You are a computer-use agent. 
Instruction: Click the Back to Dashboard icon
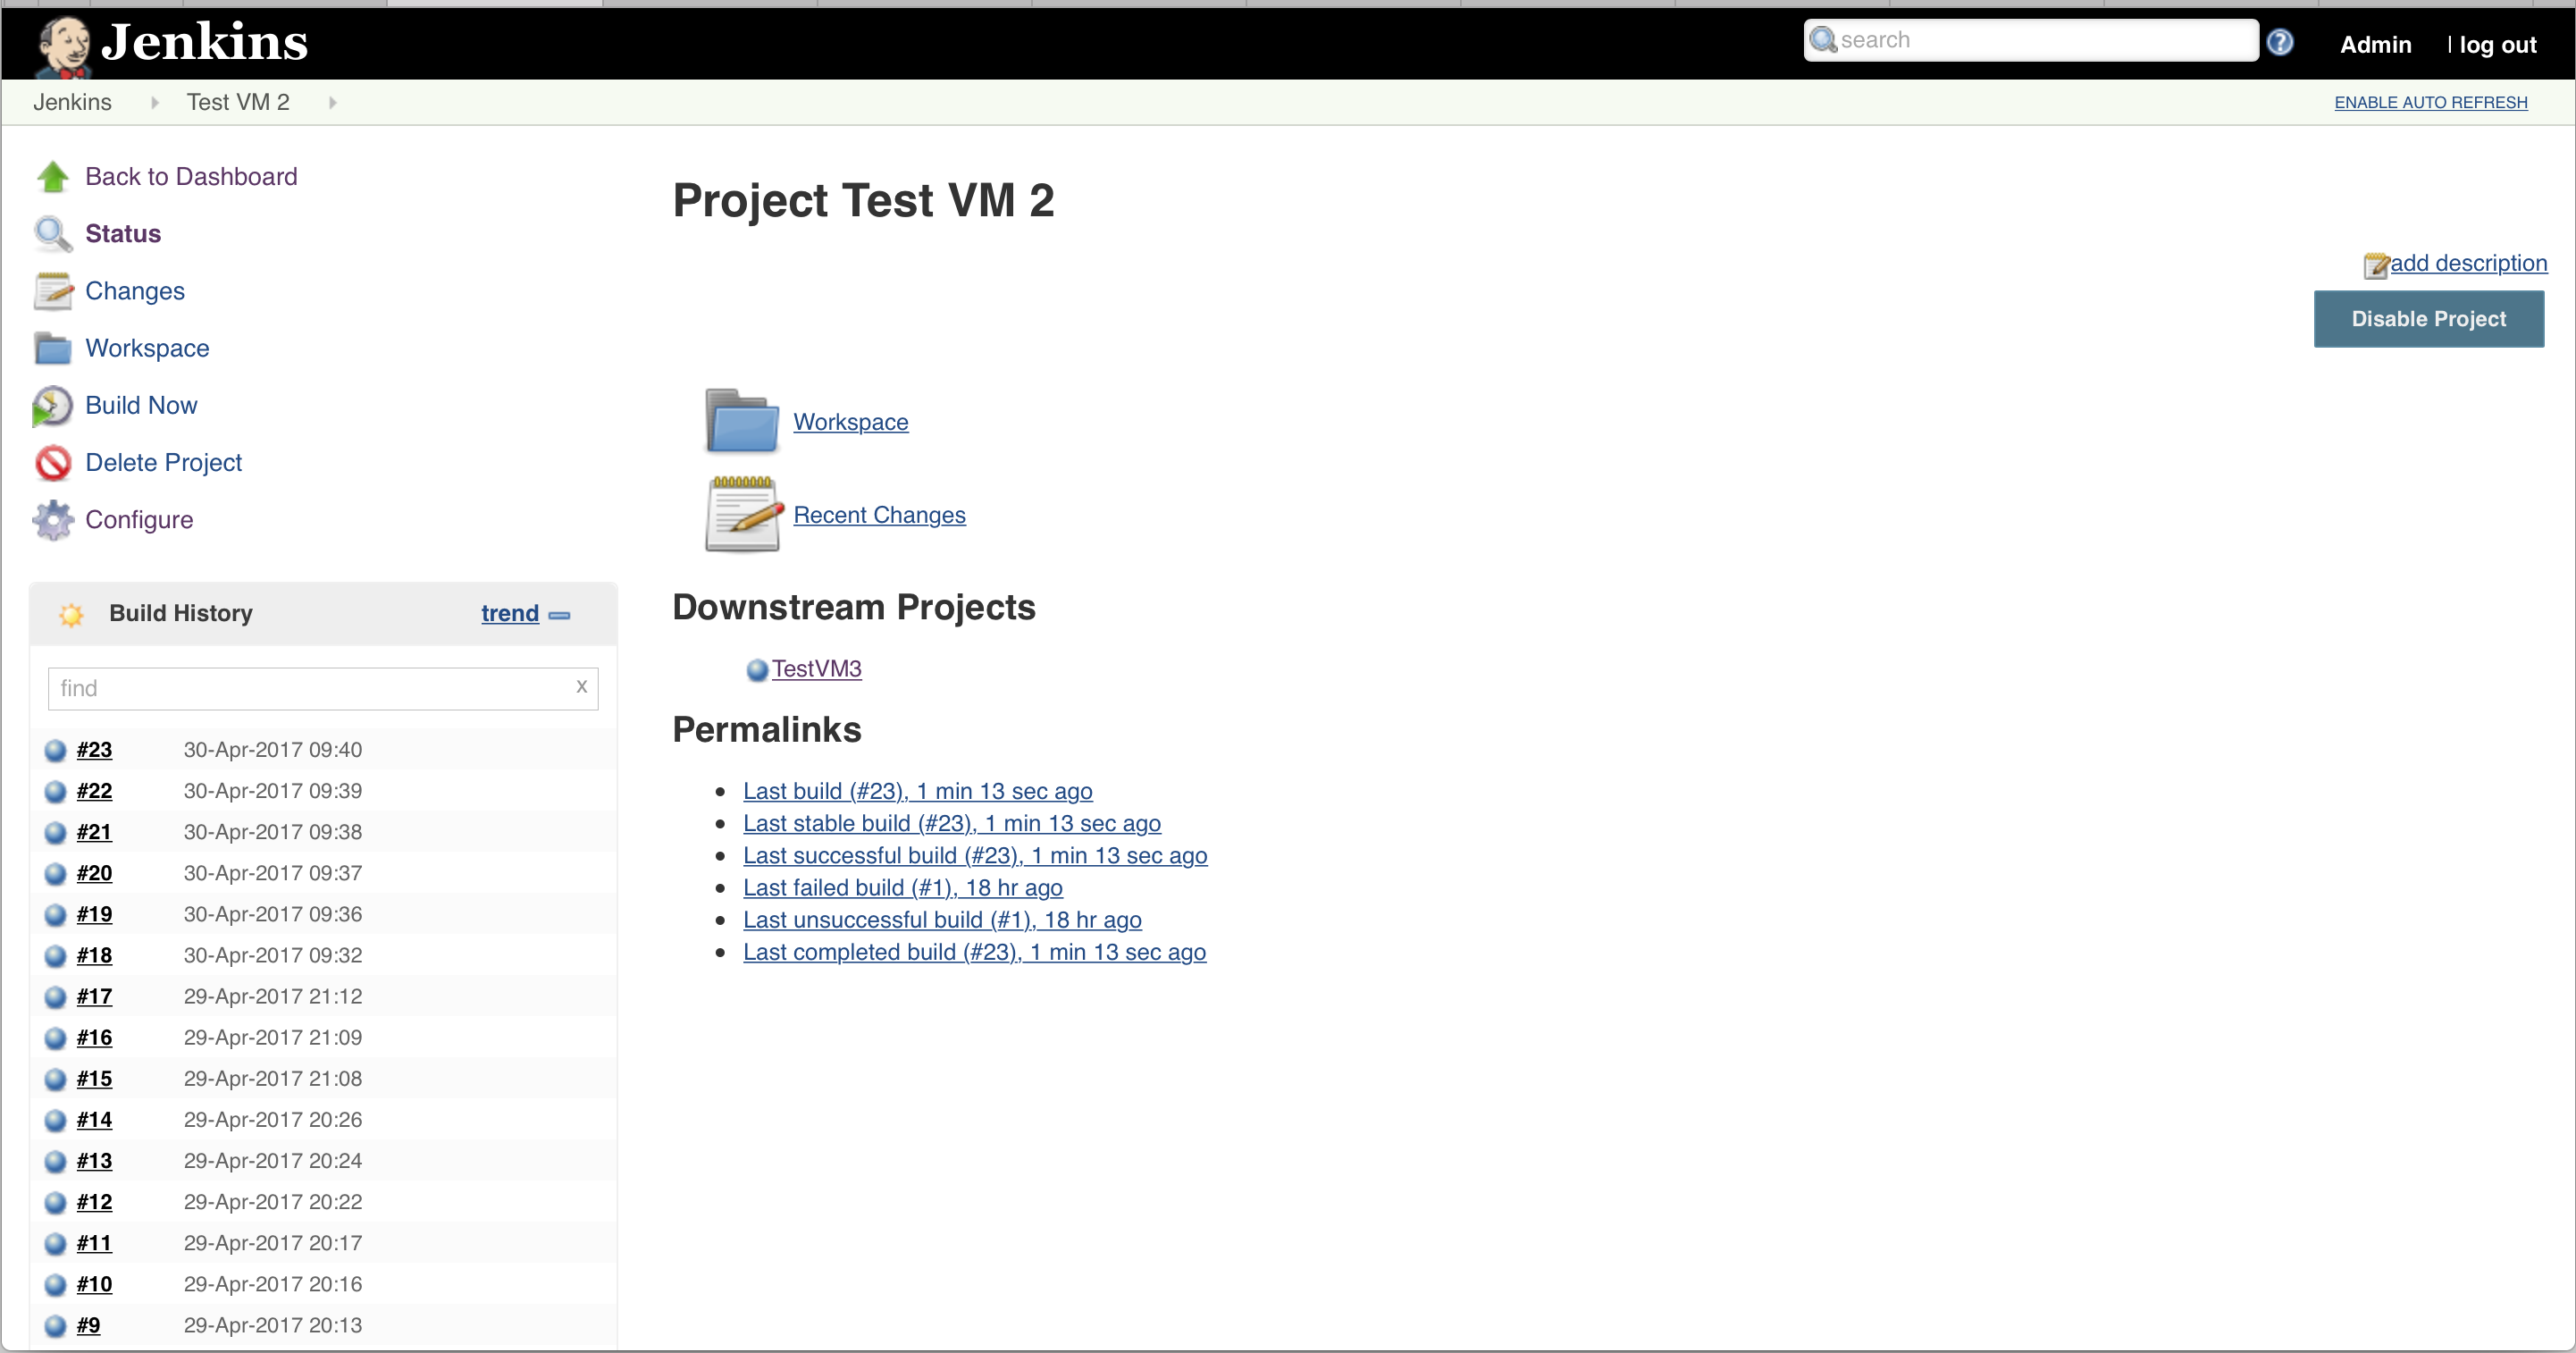click(53, 173)
